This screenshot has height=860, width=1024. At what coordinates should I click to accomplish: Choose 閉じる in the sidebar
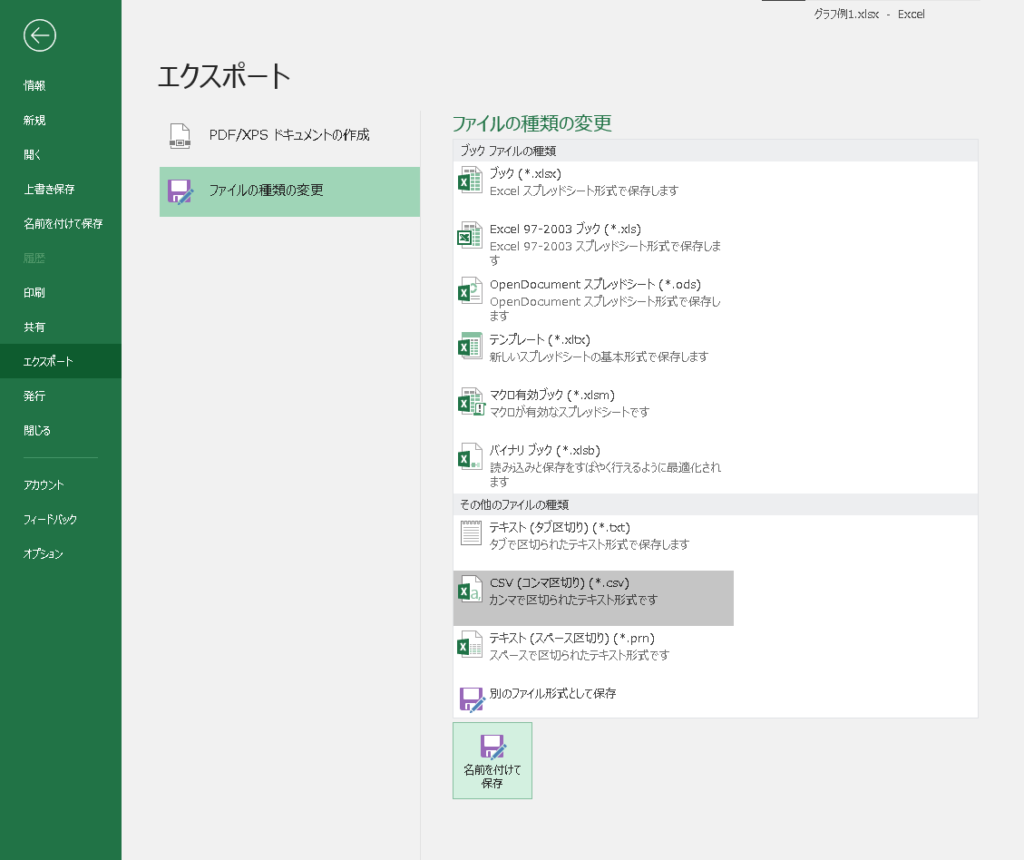point(37,430)
